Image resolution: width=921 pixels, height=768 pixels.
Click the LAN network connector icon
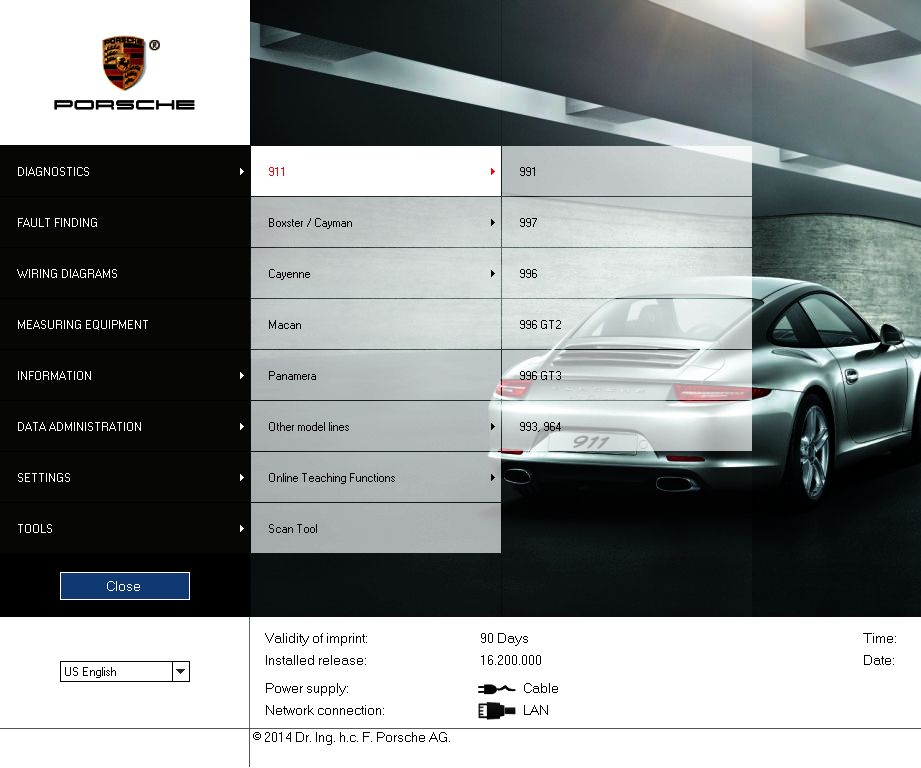[497, 710]
